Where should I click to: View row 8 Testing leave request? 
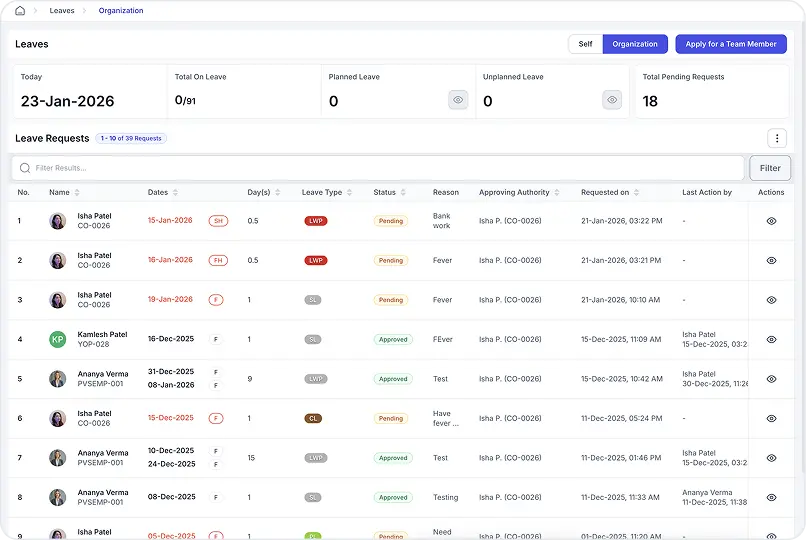coord(771,497)
